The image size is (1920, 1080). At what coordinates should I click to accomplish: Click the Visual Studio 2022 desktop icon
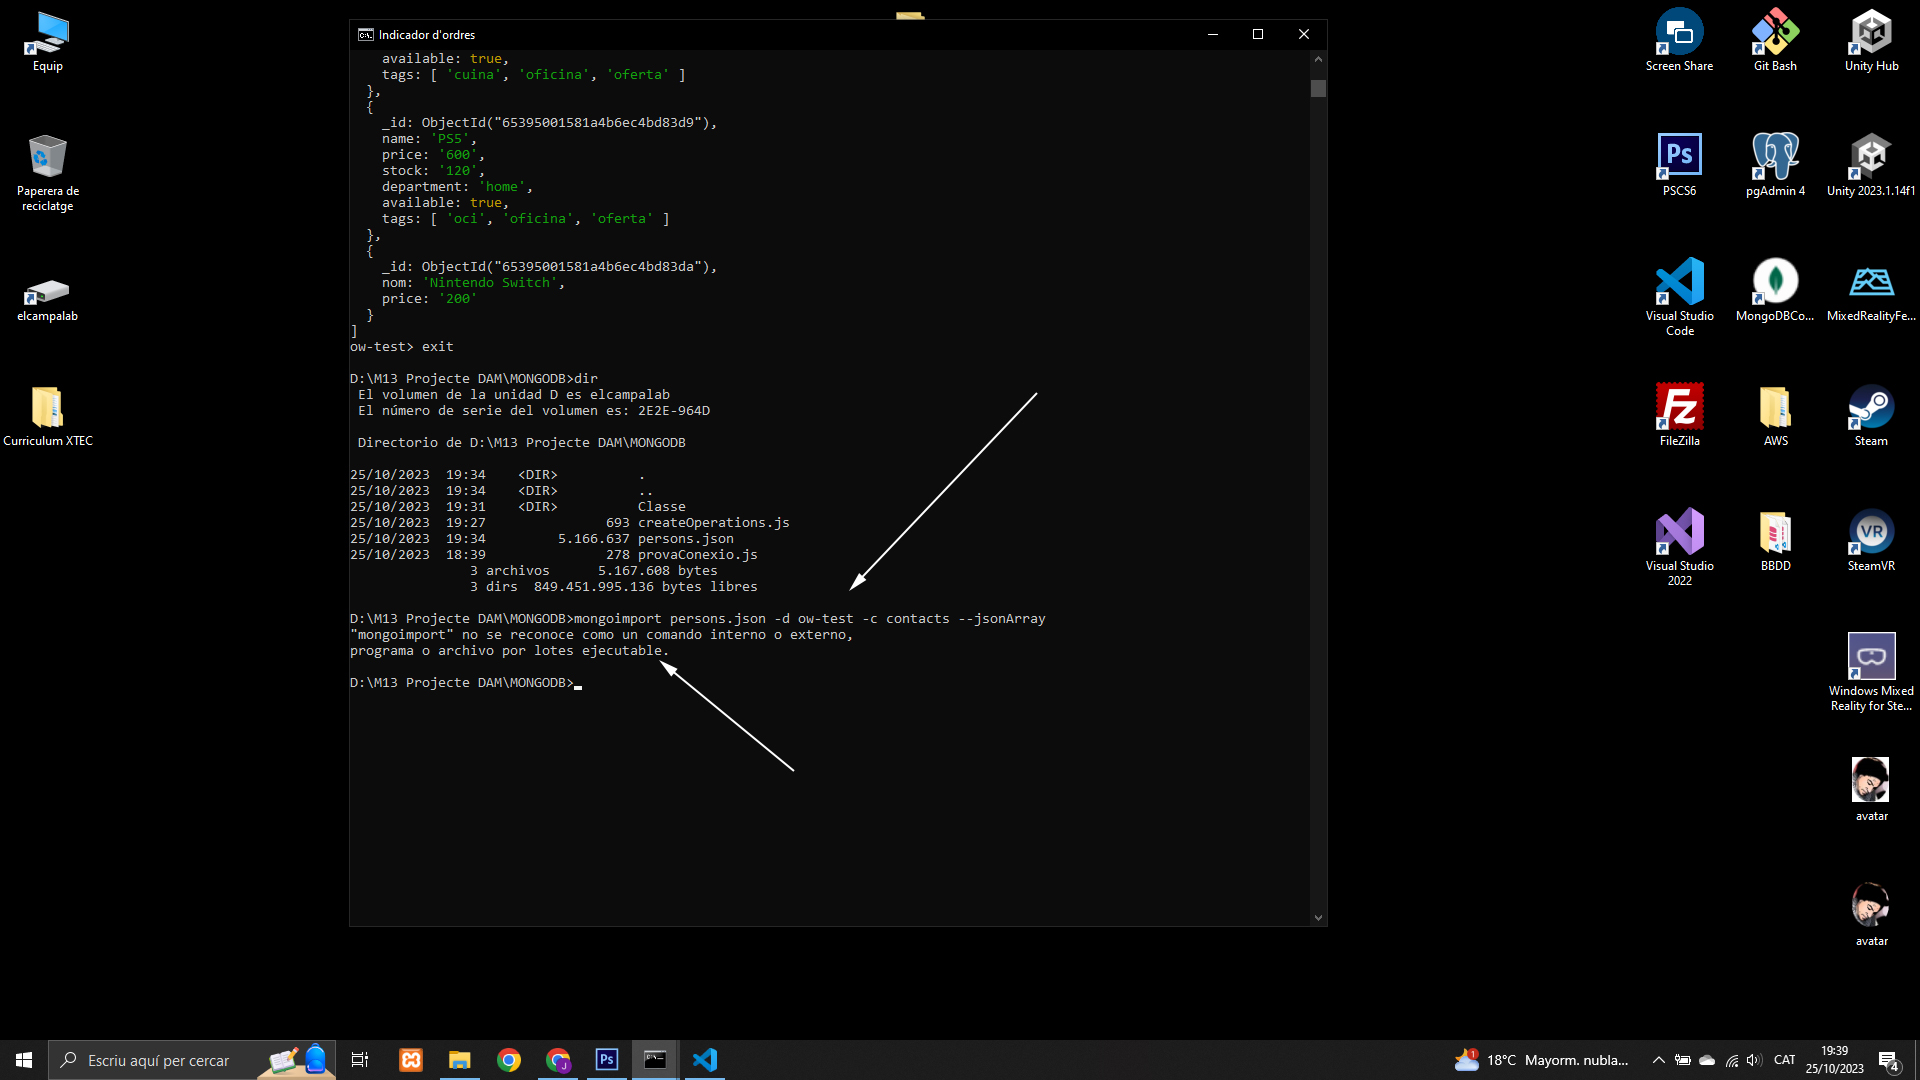pos(1679,547)
